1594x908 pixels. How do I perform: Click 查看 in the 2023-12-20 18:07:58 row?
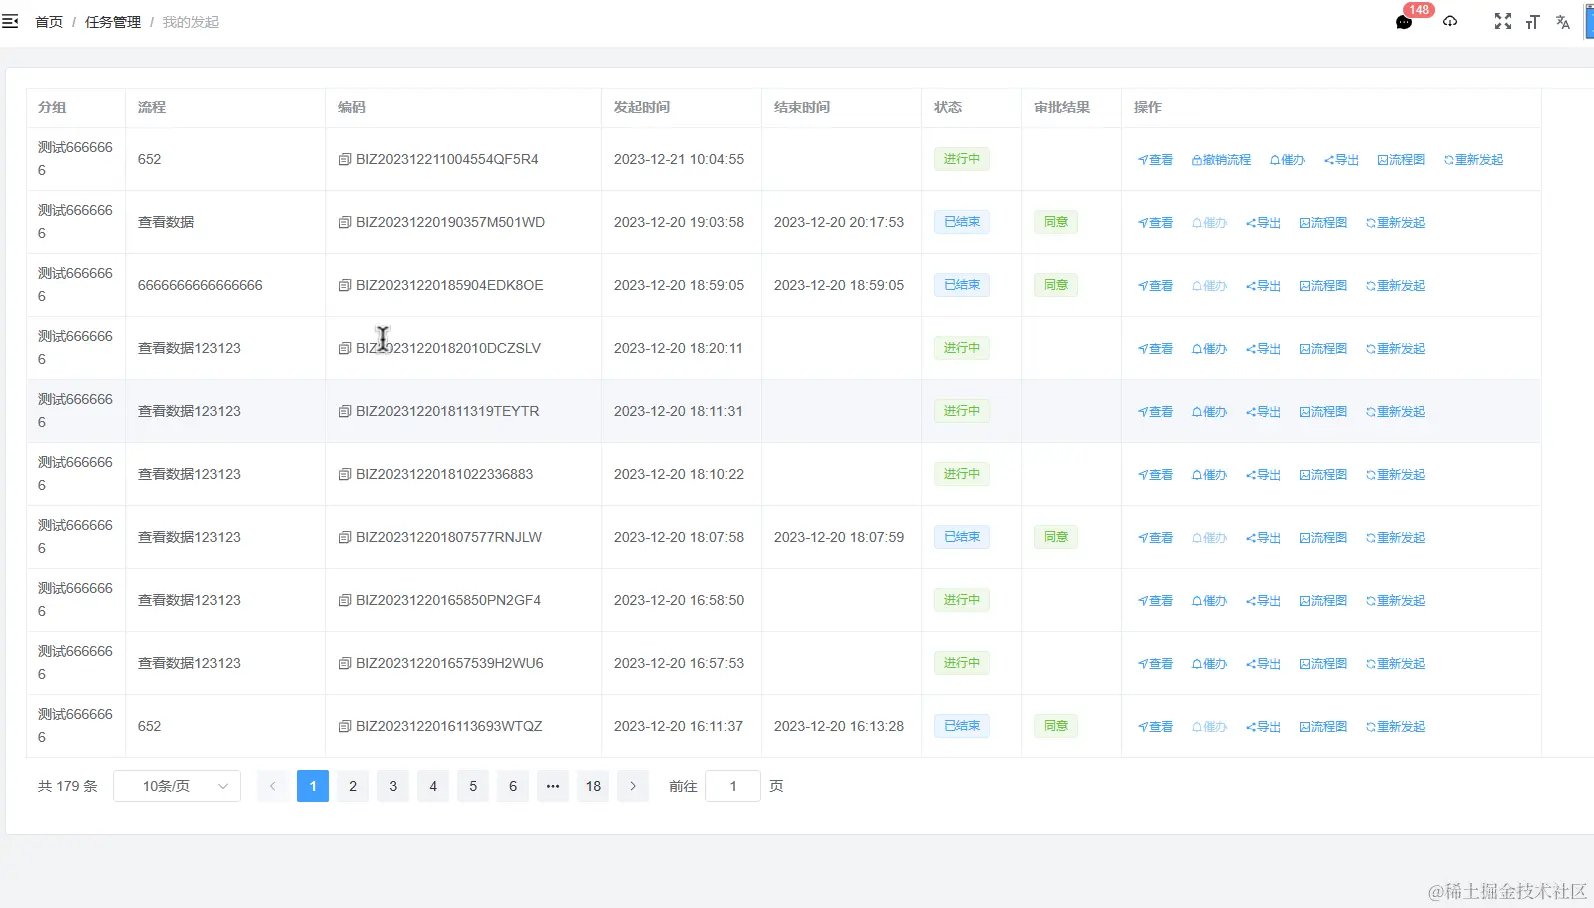tap(1155, 538)
